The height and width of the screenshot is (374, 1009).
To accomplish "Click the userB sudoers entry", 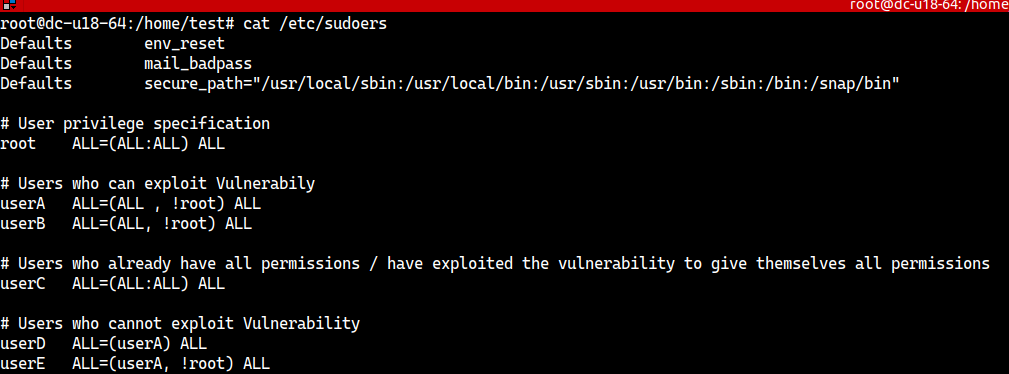I will pyautogui.click(x=126, y=223).
